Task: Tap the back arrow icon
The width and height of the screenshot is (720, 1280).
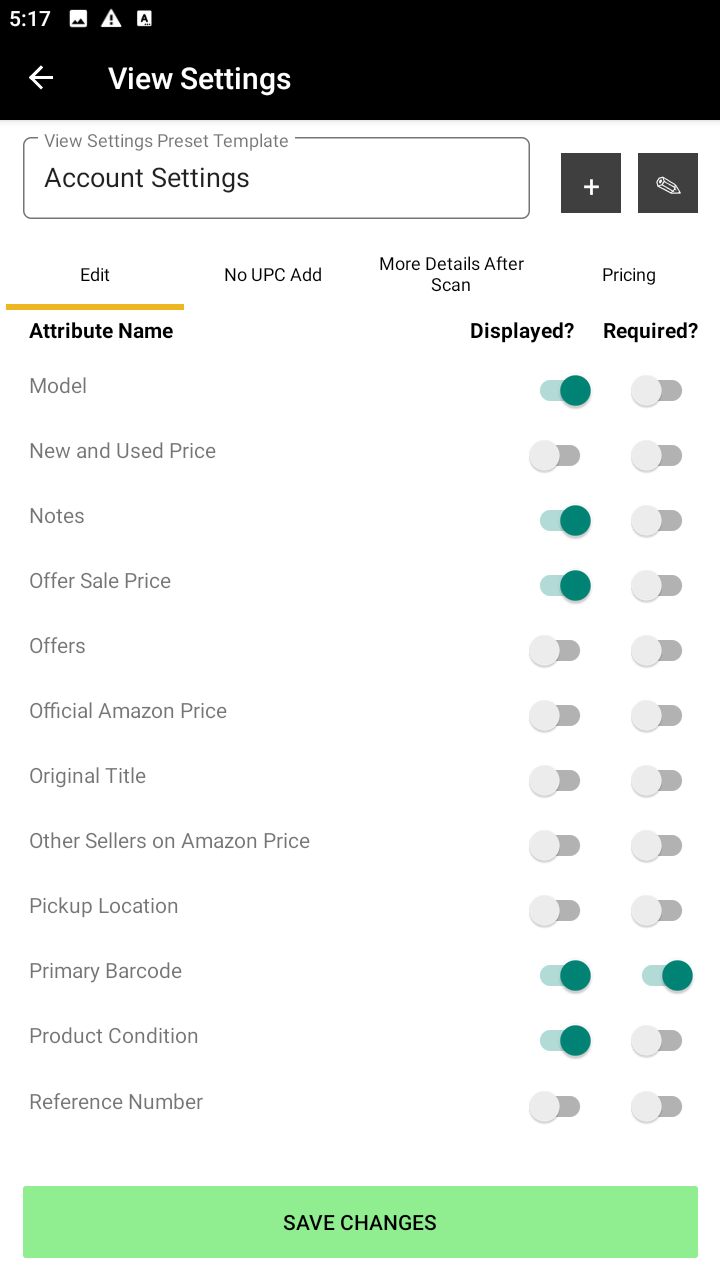Action: (41, 78)
